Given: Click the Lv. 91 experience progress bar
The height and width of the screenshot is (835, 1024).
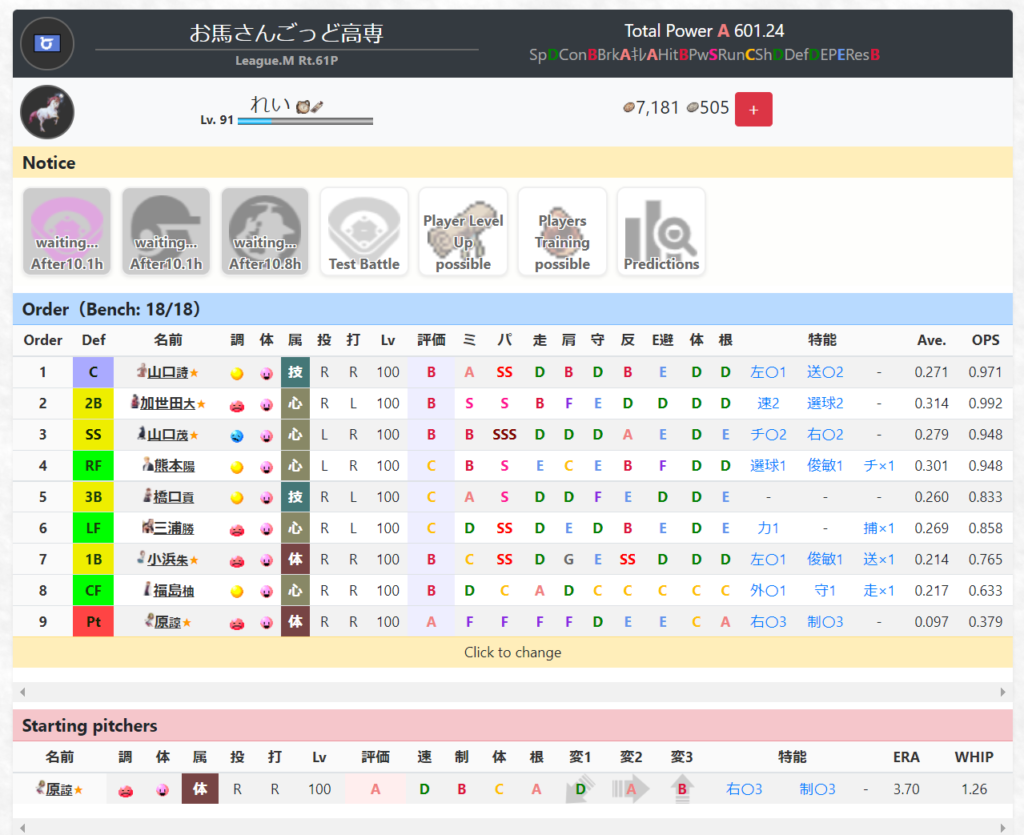Looking at the screenshot, I should pos(305,121).
